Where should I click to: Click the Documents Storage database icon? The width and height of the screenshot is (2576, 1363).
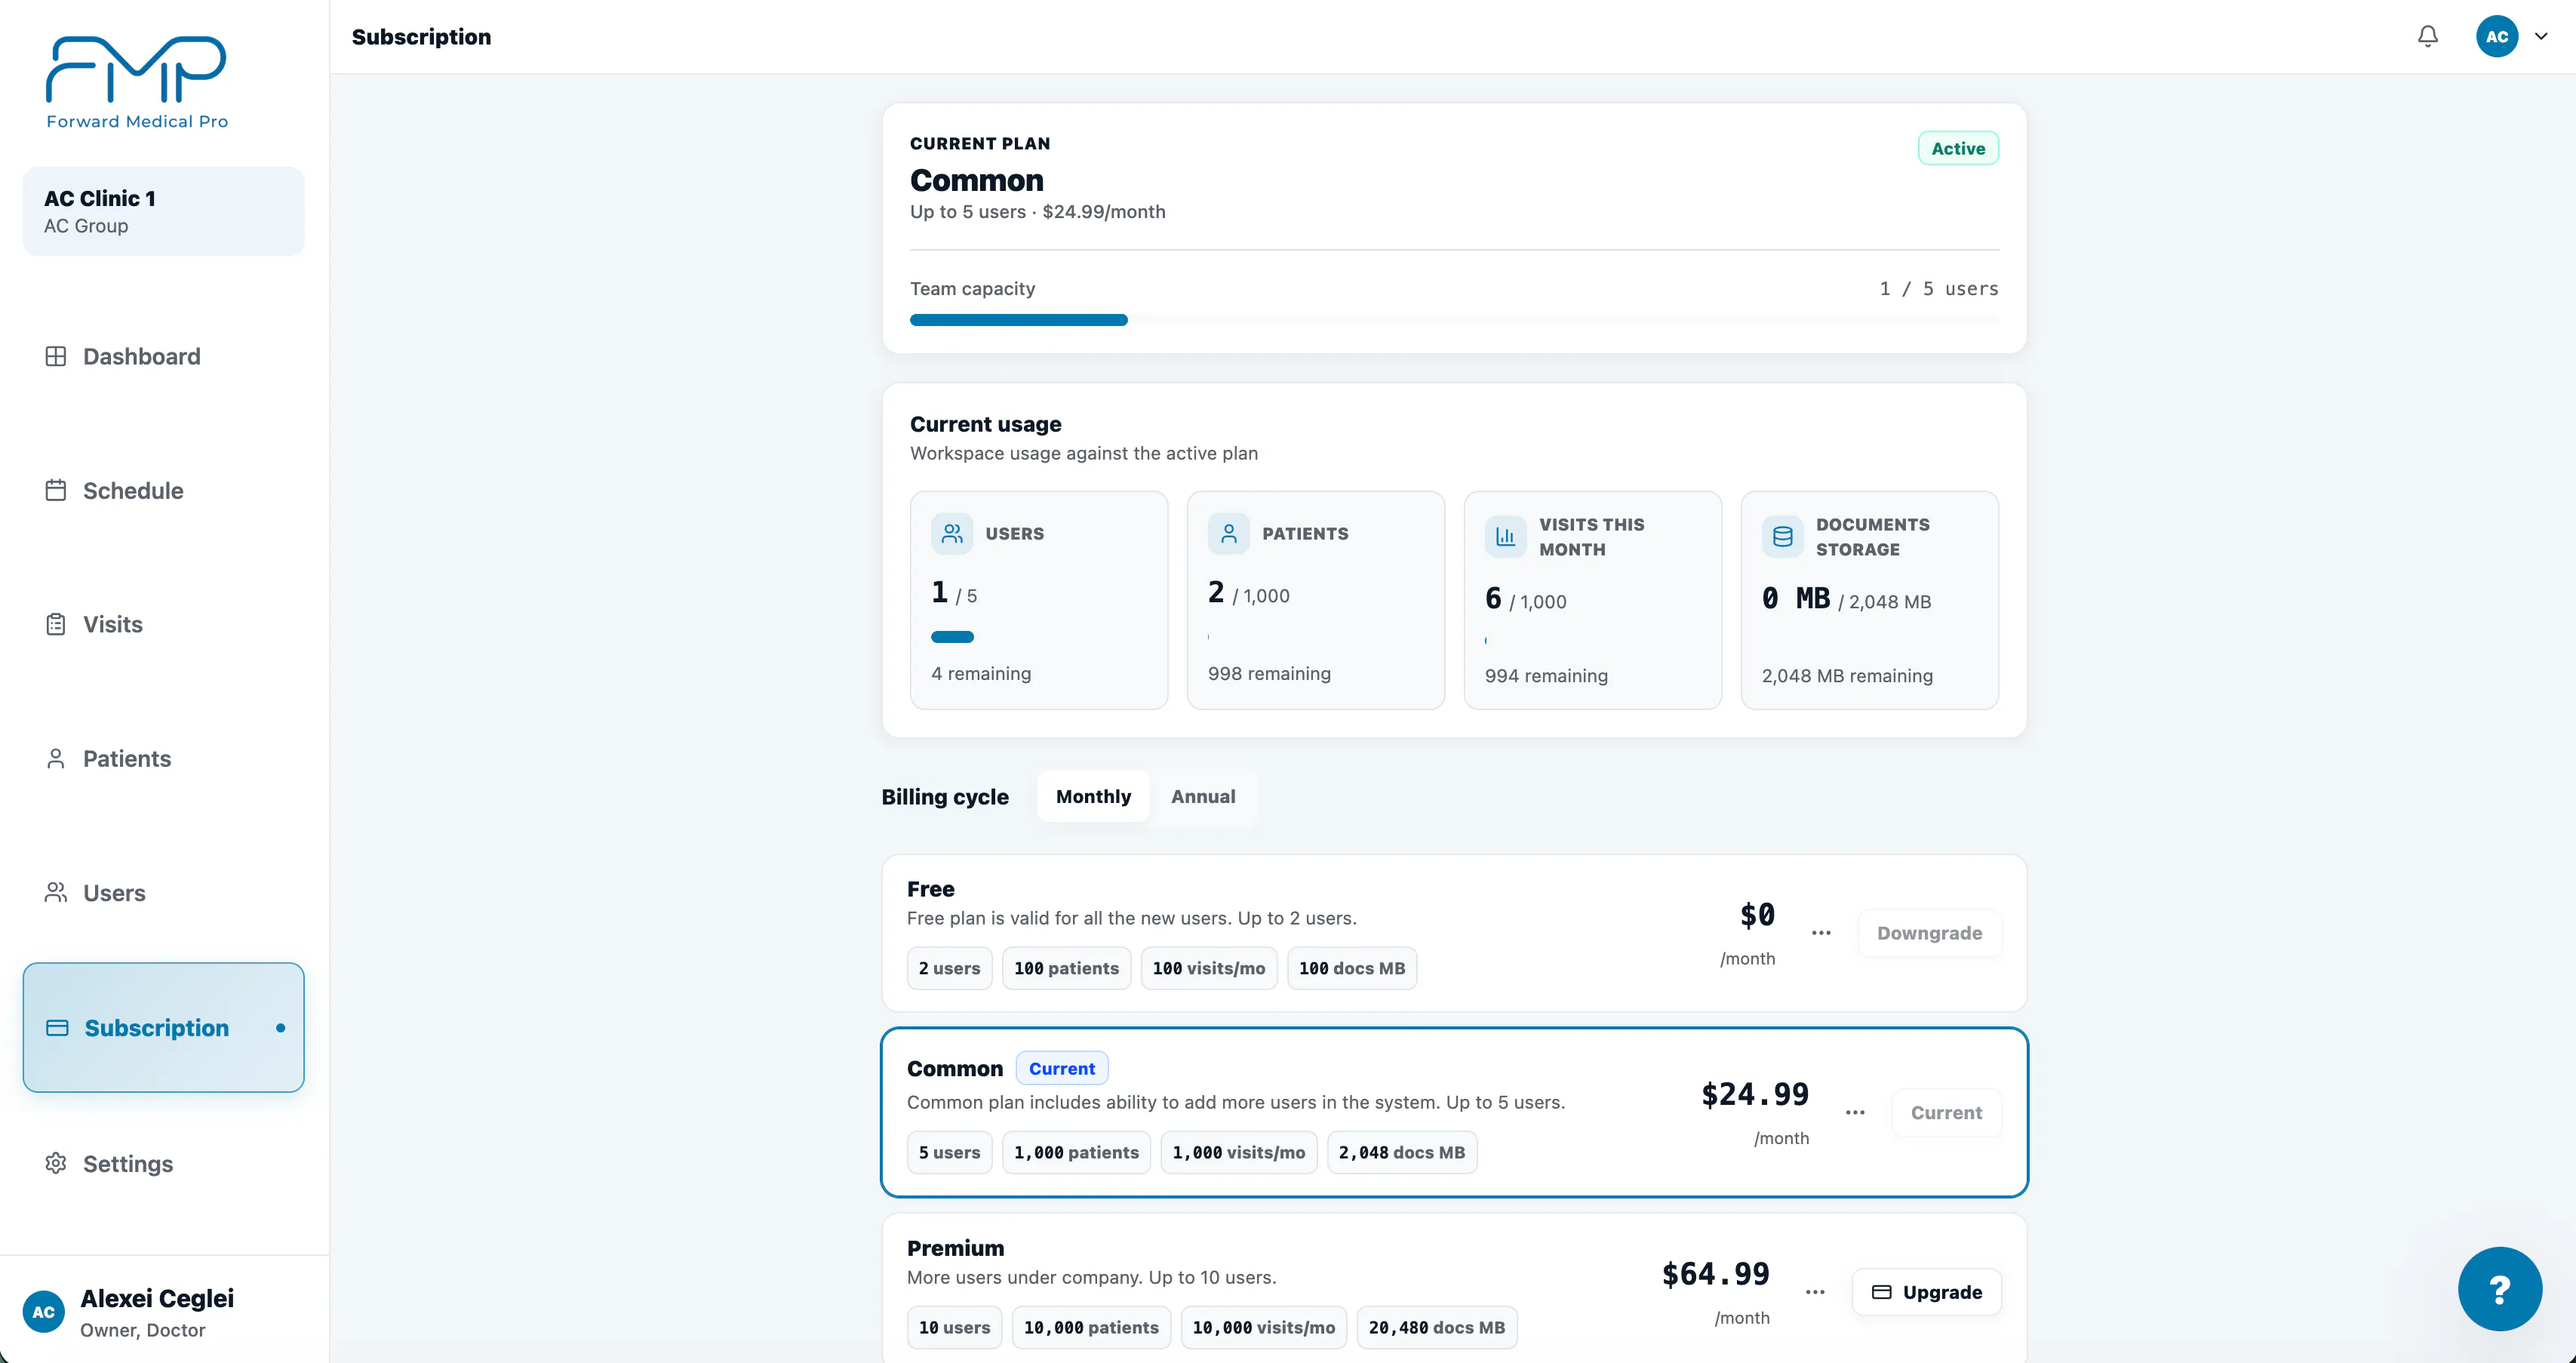(x=1782, y=537)
